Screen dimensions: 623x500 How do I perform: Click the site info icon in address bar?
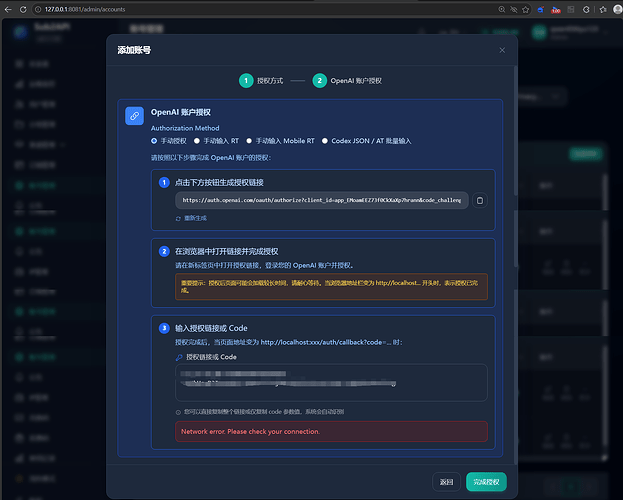tap(38, 9)
